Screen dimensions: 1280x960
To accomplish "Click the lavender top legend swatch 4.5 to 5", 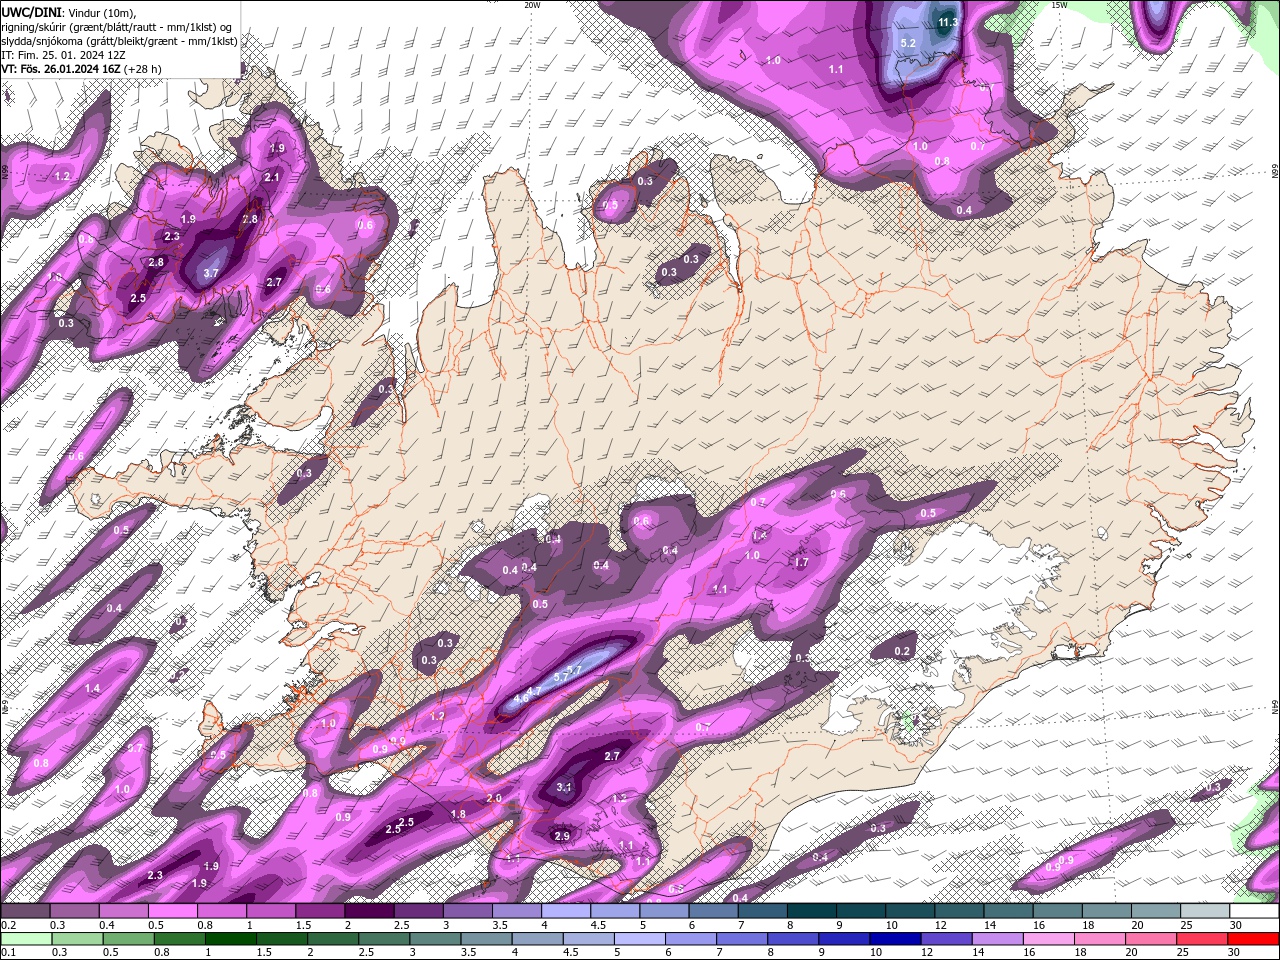I will click(615, 912).
